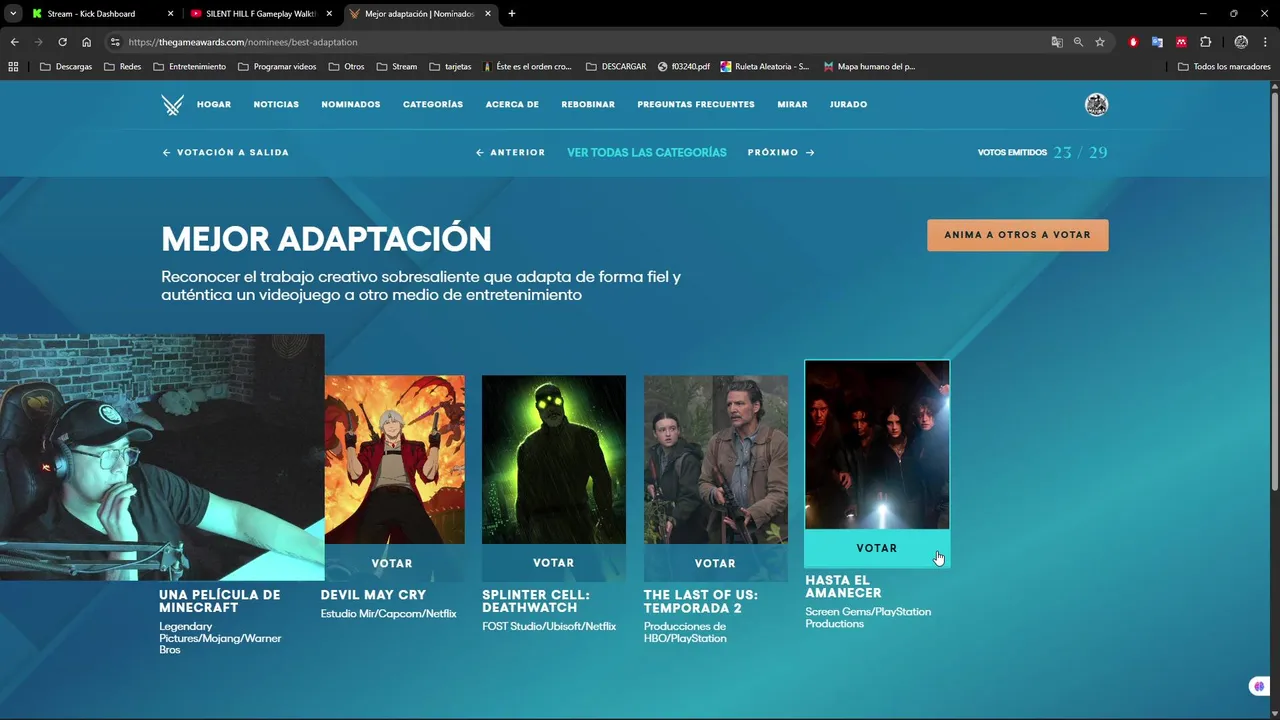Viewport: 1280px width, 720px height.
Task: Open the DESCARGAR bookmark folder
Action: pyautogui.click(x=616, y=67)
